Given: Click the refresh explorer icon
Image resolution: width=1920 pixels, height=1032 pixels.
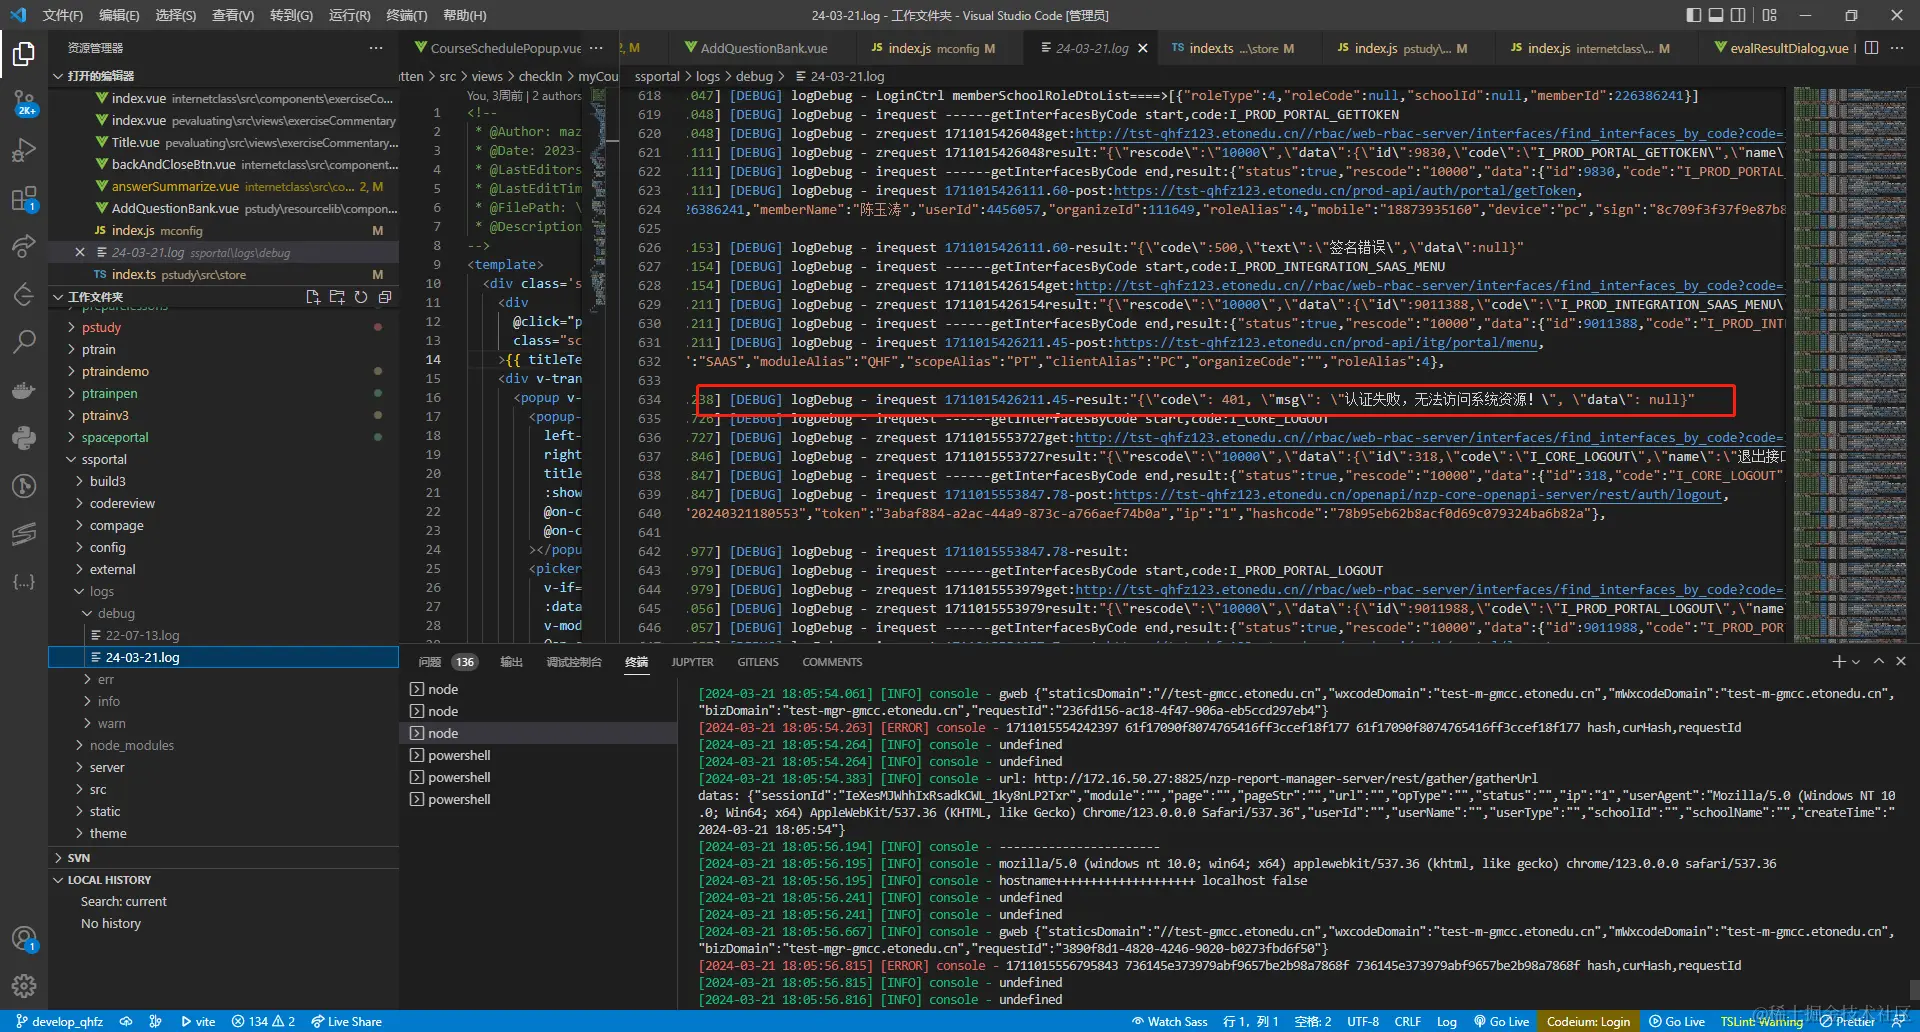Looking at the screenshot, I should [x=361, y=297].
